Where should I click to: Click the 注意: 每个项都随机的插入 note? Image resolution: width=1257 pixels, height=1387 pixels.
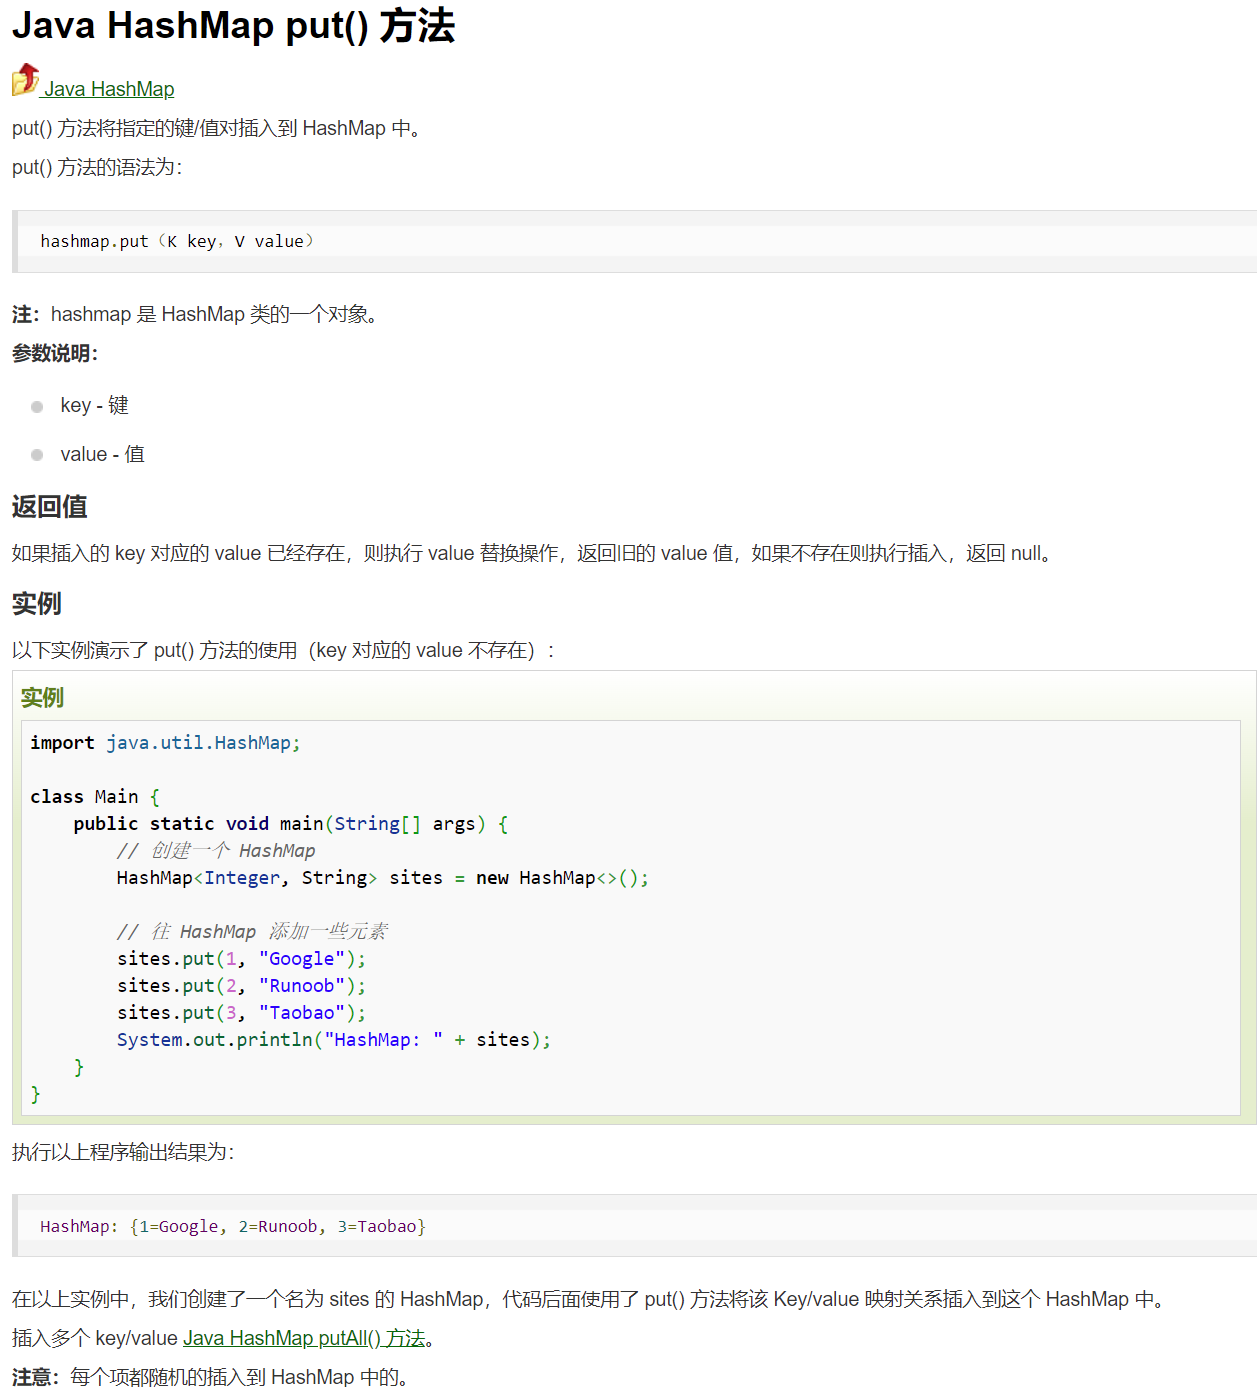[x=212, y=1377]
